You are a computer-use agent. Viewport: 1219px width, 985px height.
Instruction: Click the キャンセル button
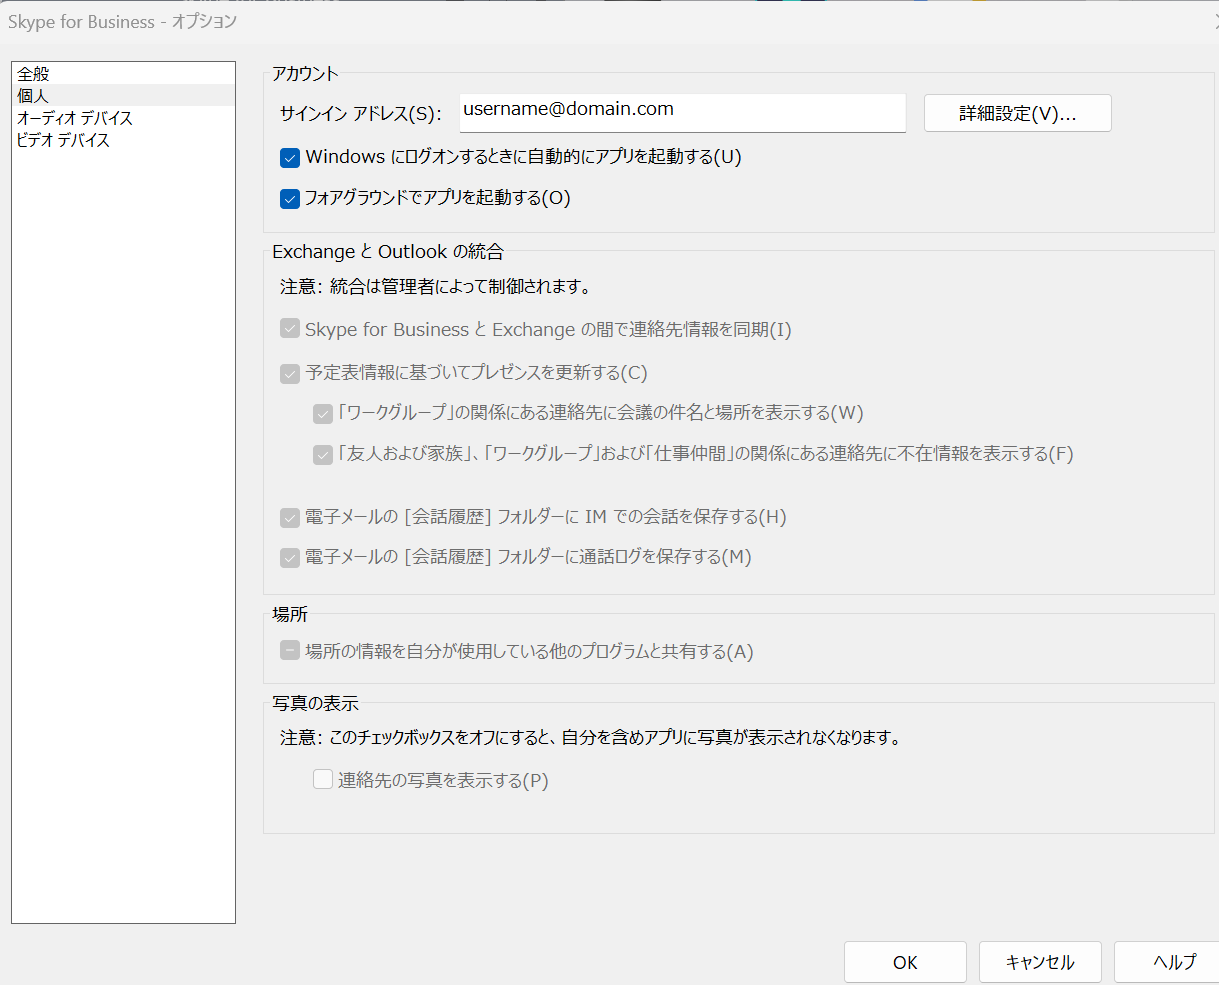pyautogui.click(x=1040, y=962)
